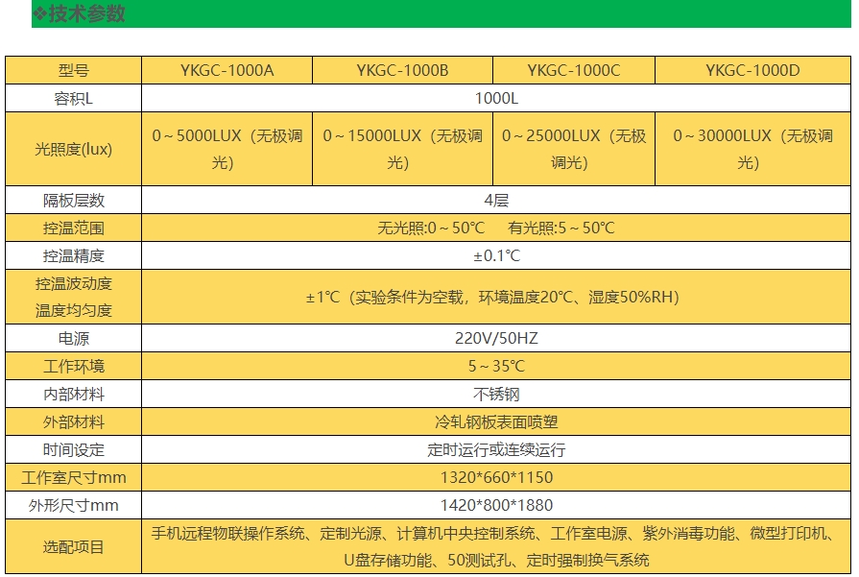Select the 内部材料 row label
The height and width of the screenshot is (577, 859).
[73, 395]
